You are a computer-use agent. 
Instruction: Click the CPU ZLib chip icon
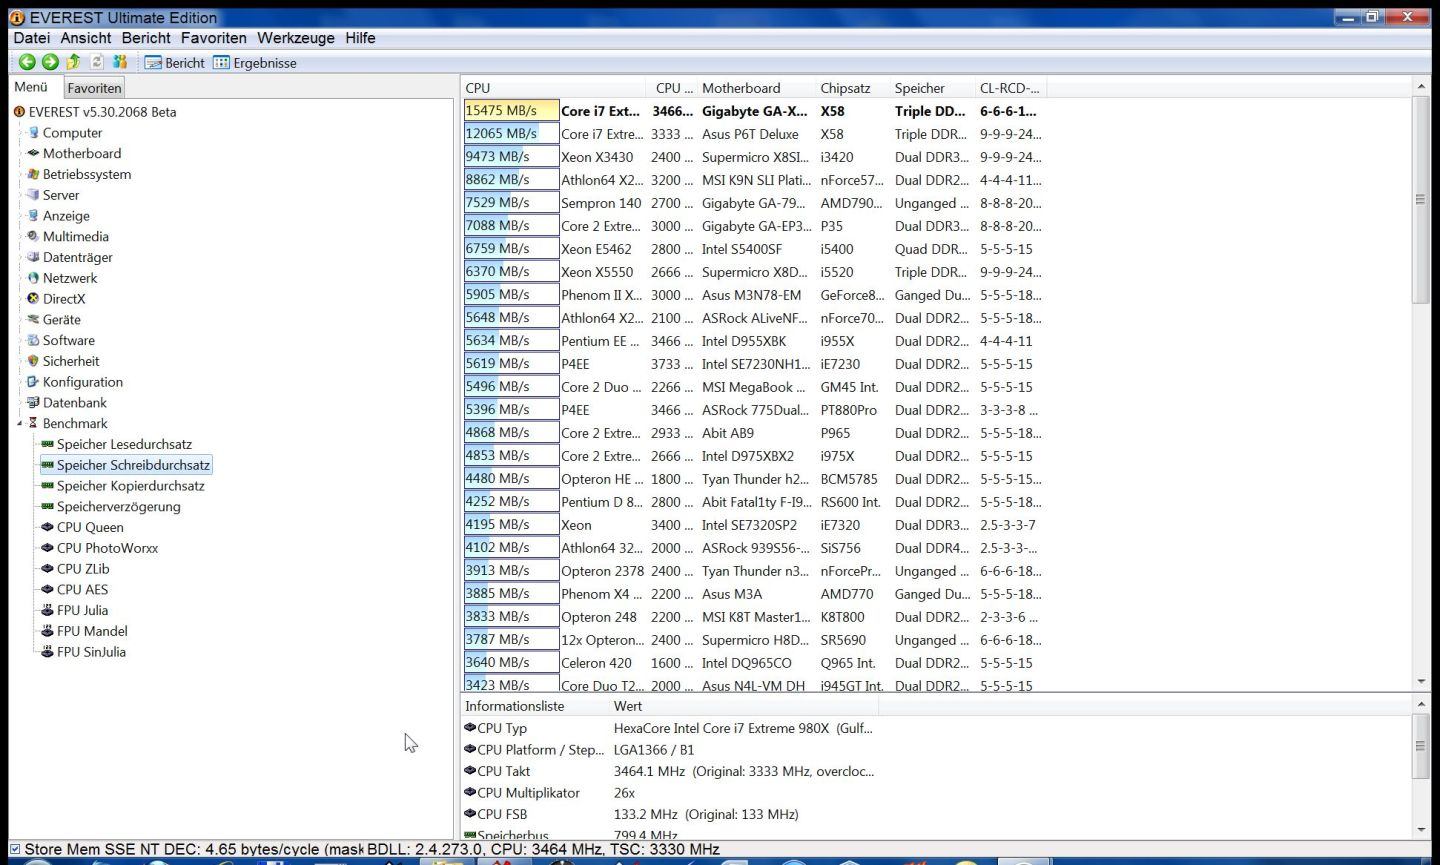pos(47,569)
